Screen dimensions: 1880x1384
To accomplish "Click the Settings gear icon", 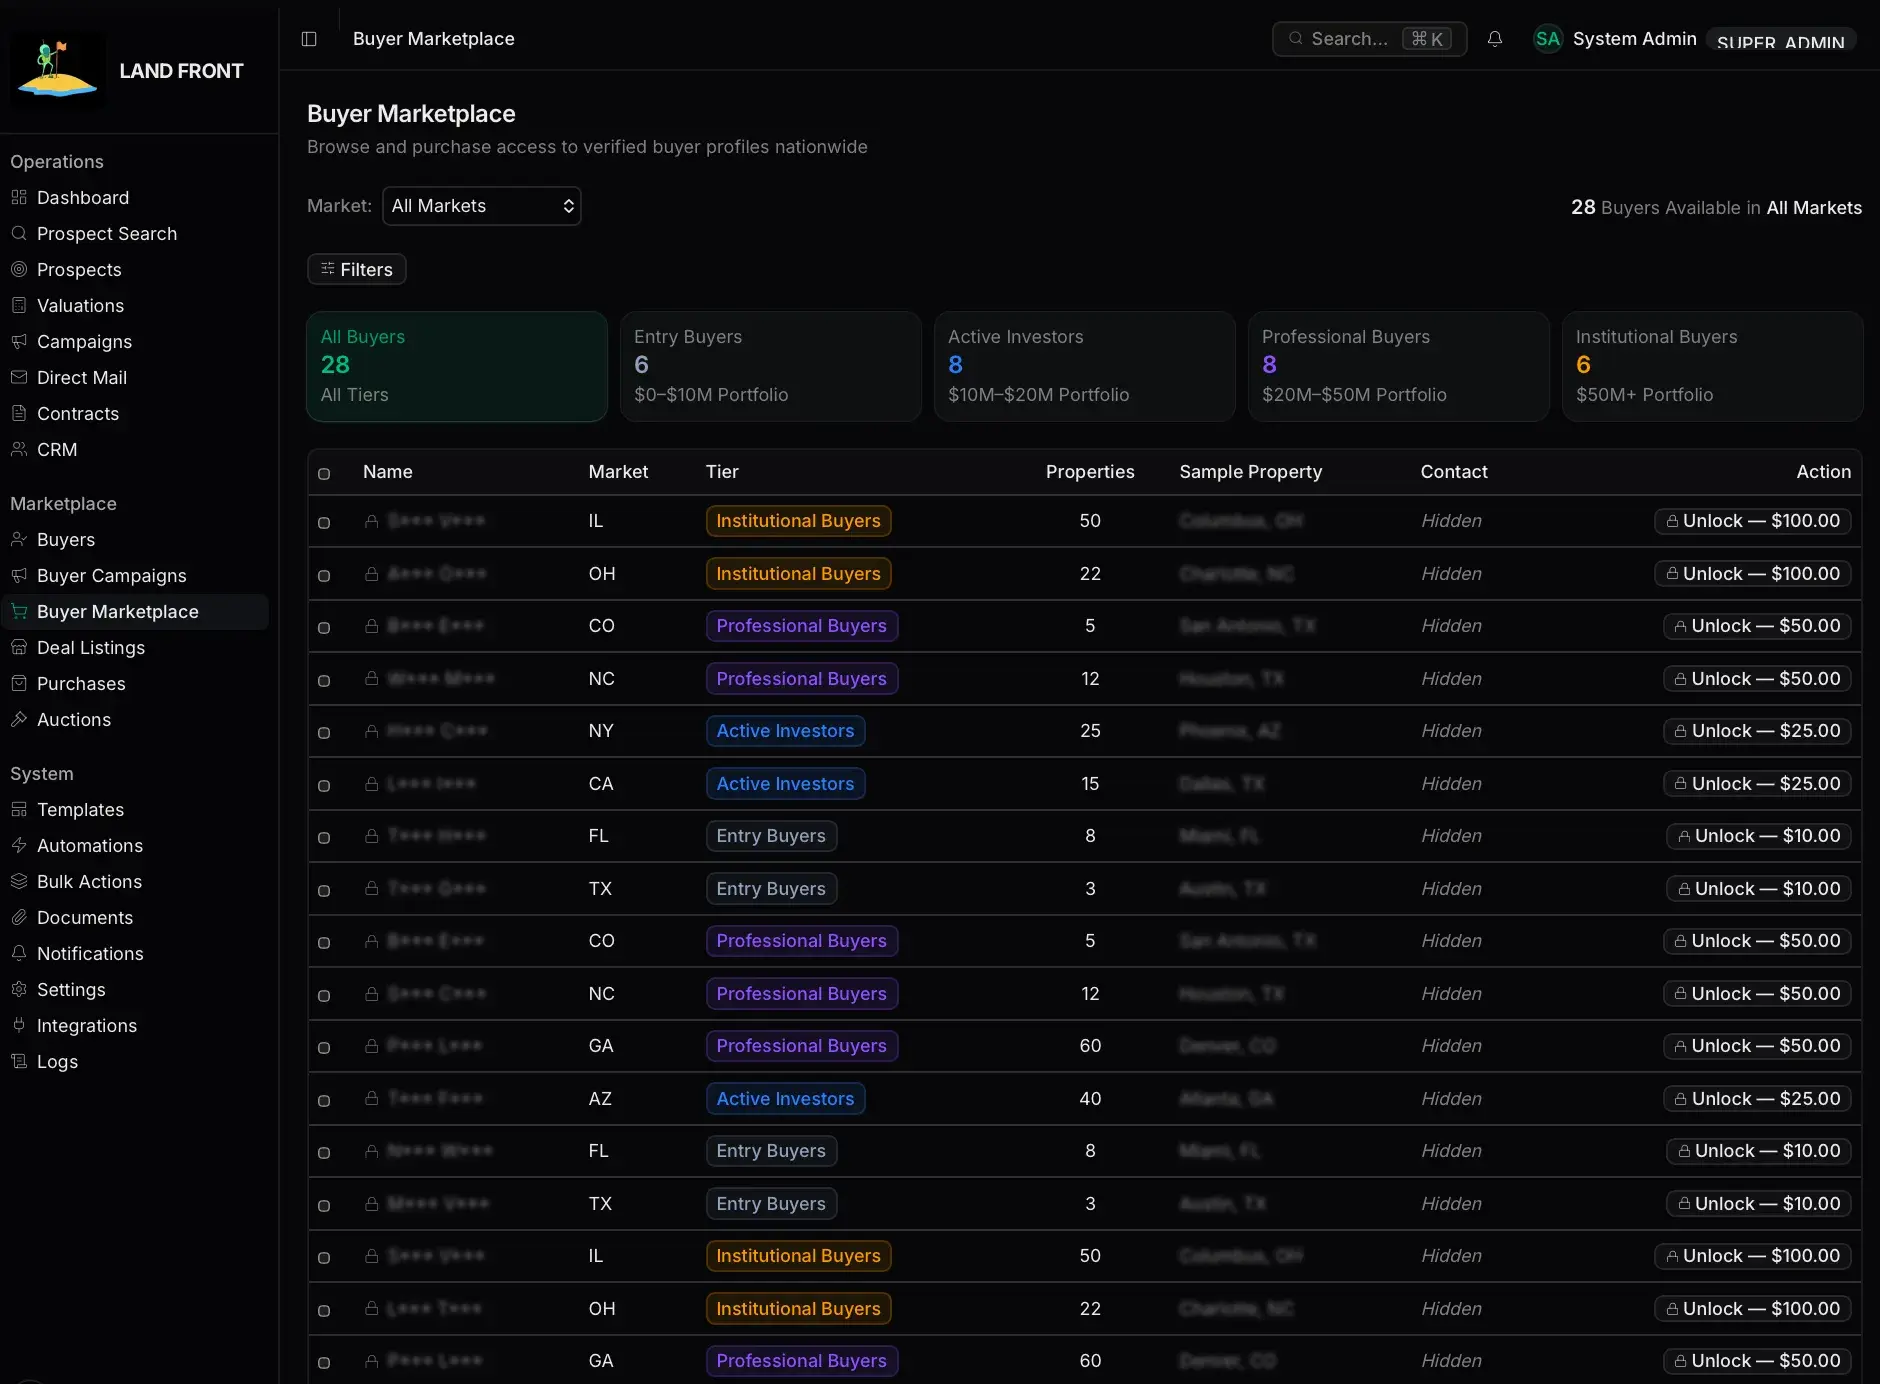I will (19, 989).
